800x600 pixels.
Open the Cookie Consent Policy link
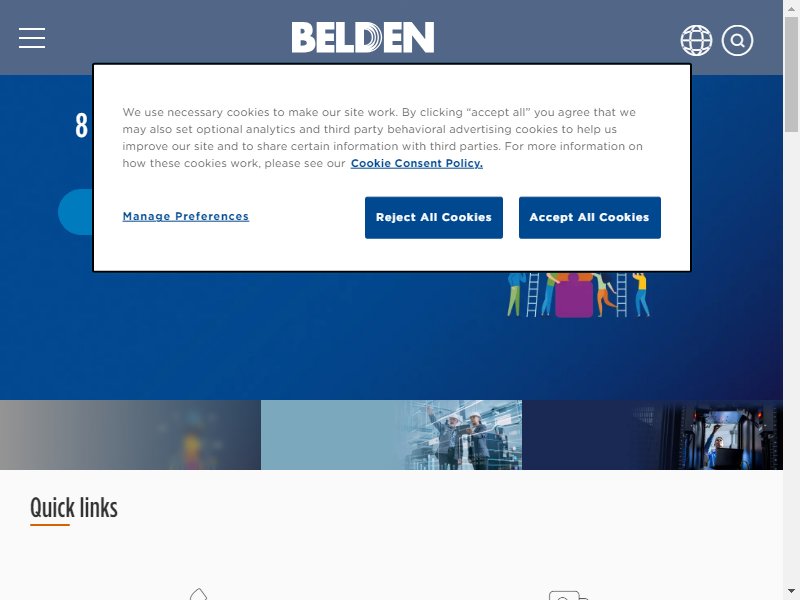pos(416,163)
